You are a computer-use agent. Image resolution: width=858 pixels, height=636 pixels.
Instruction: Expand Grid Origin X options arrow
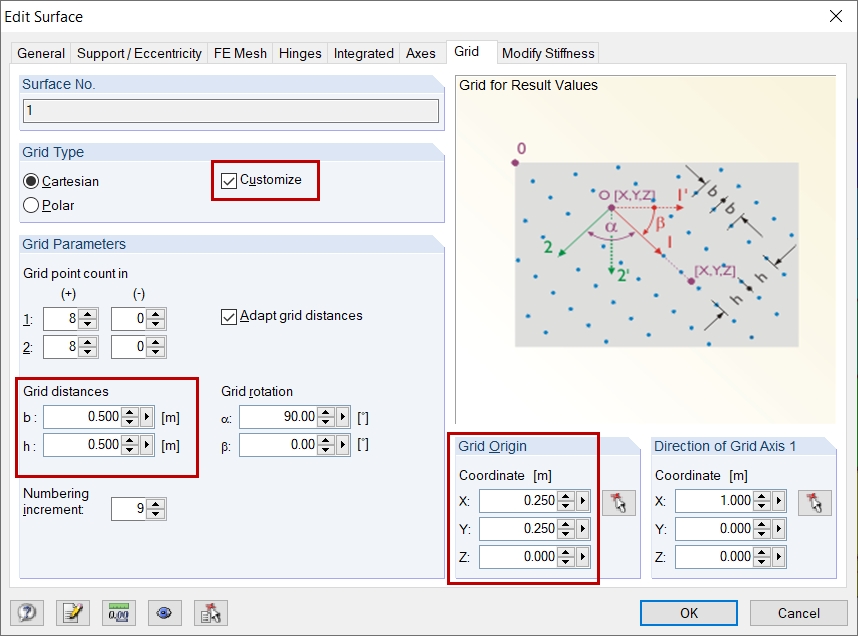(x=583, y=500)
